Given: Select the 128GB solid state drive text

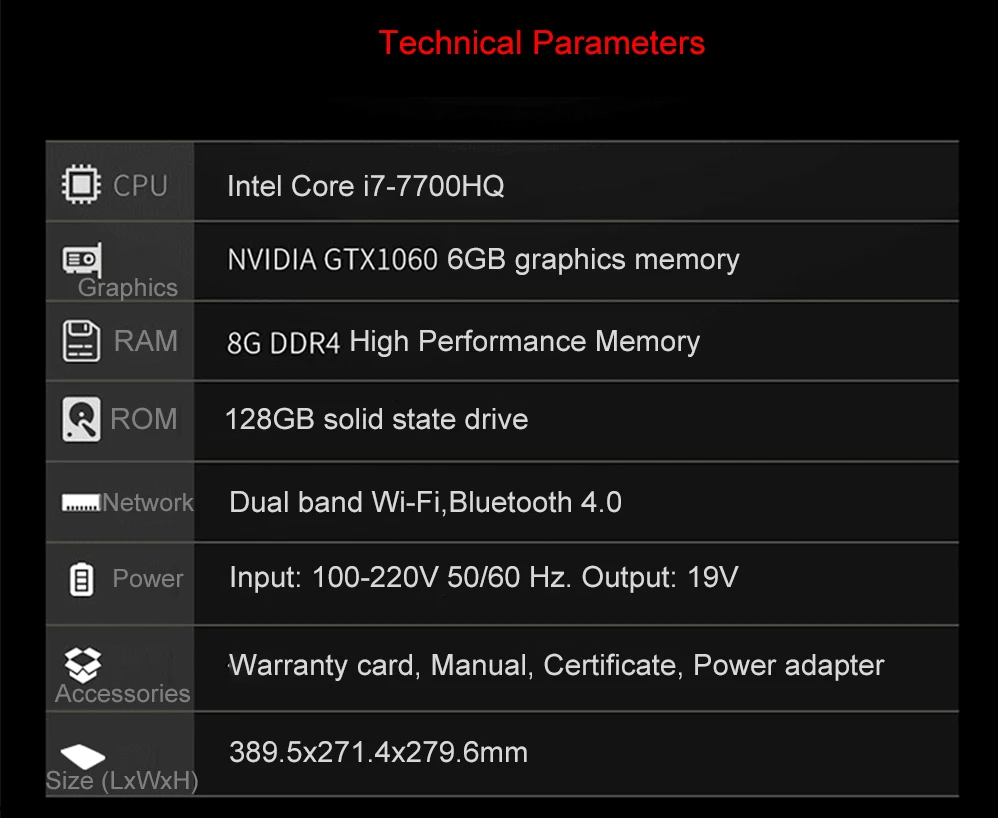Looking at the screenshot, I should coord(377,420).
